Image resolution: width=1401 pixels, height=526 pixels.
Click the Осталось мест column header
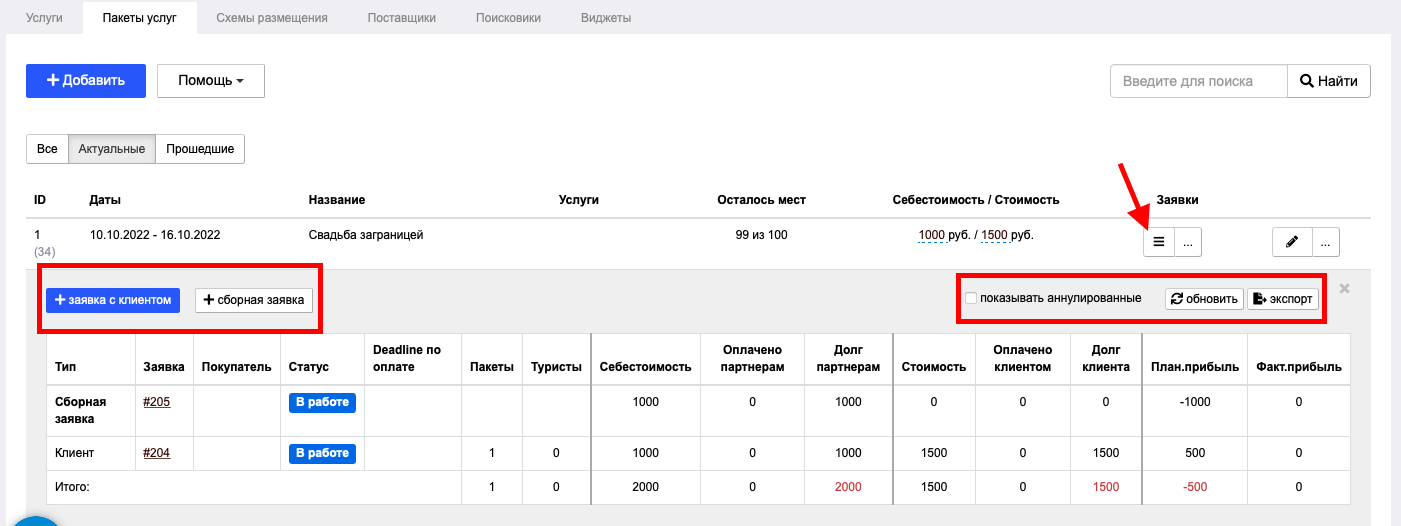tap(761, 200)
